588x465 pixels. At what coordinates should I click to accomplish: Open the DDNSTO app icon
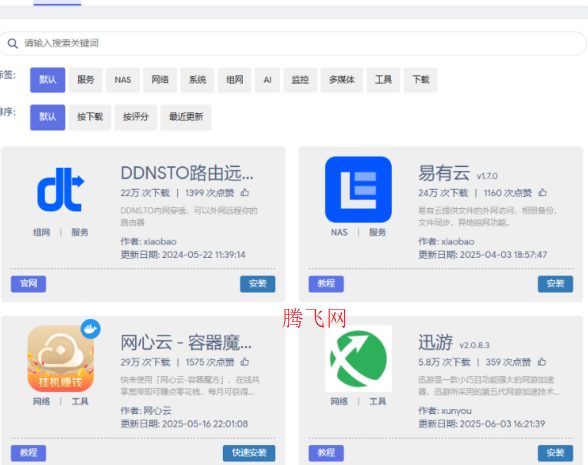61,190
